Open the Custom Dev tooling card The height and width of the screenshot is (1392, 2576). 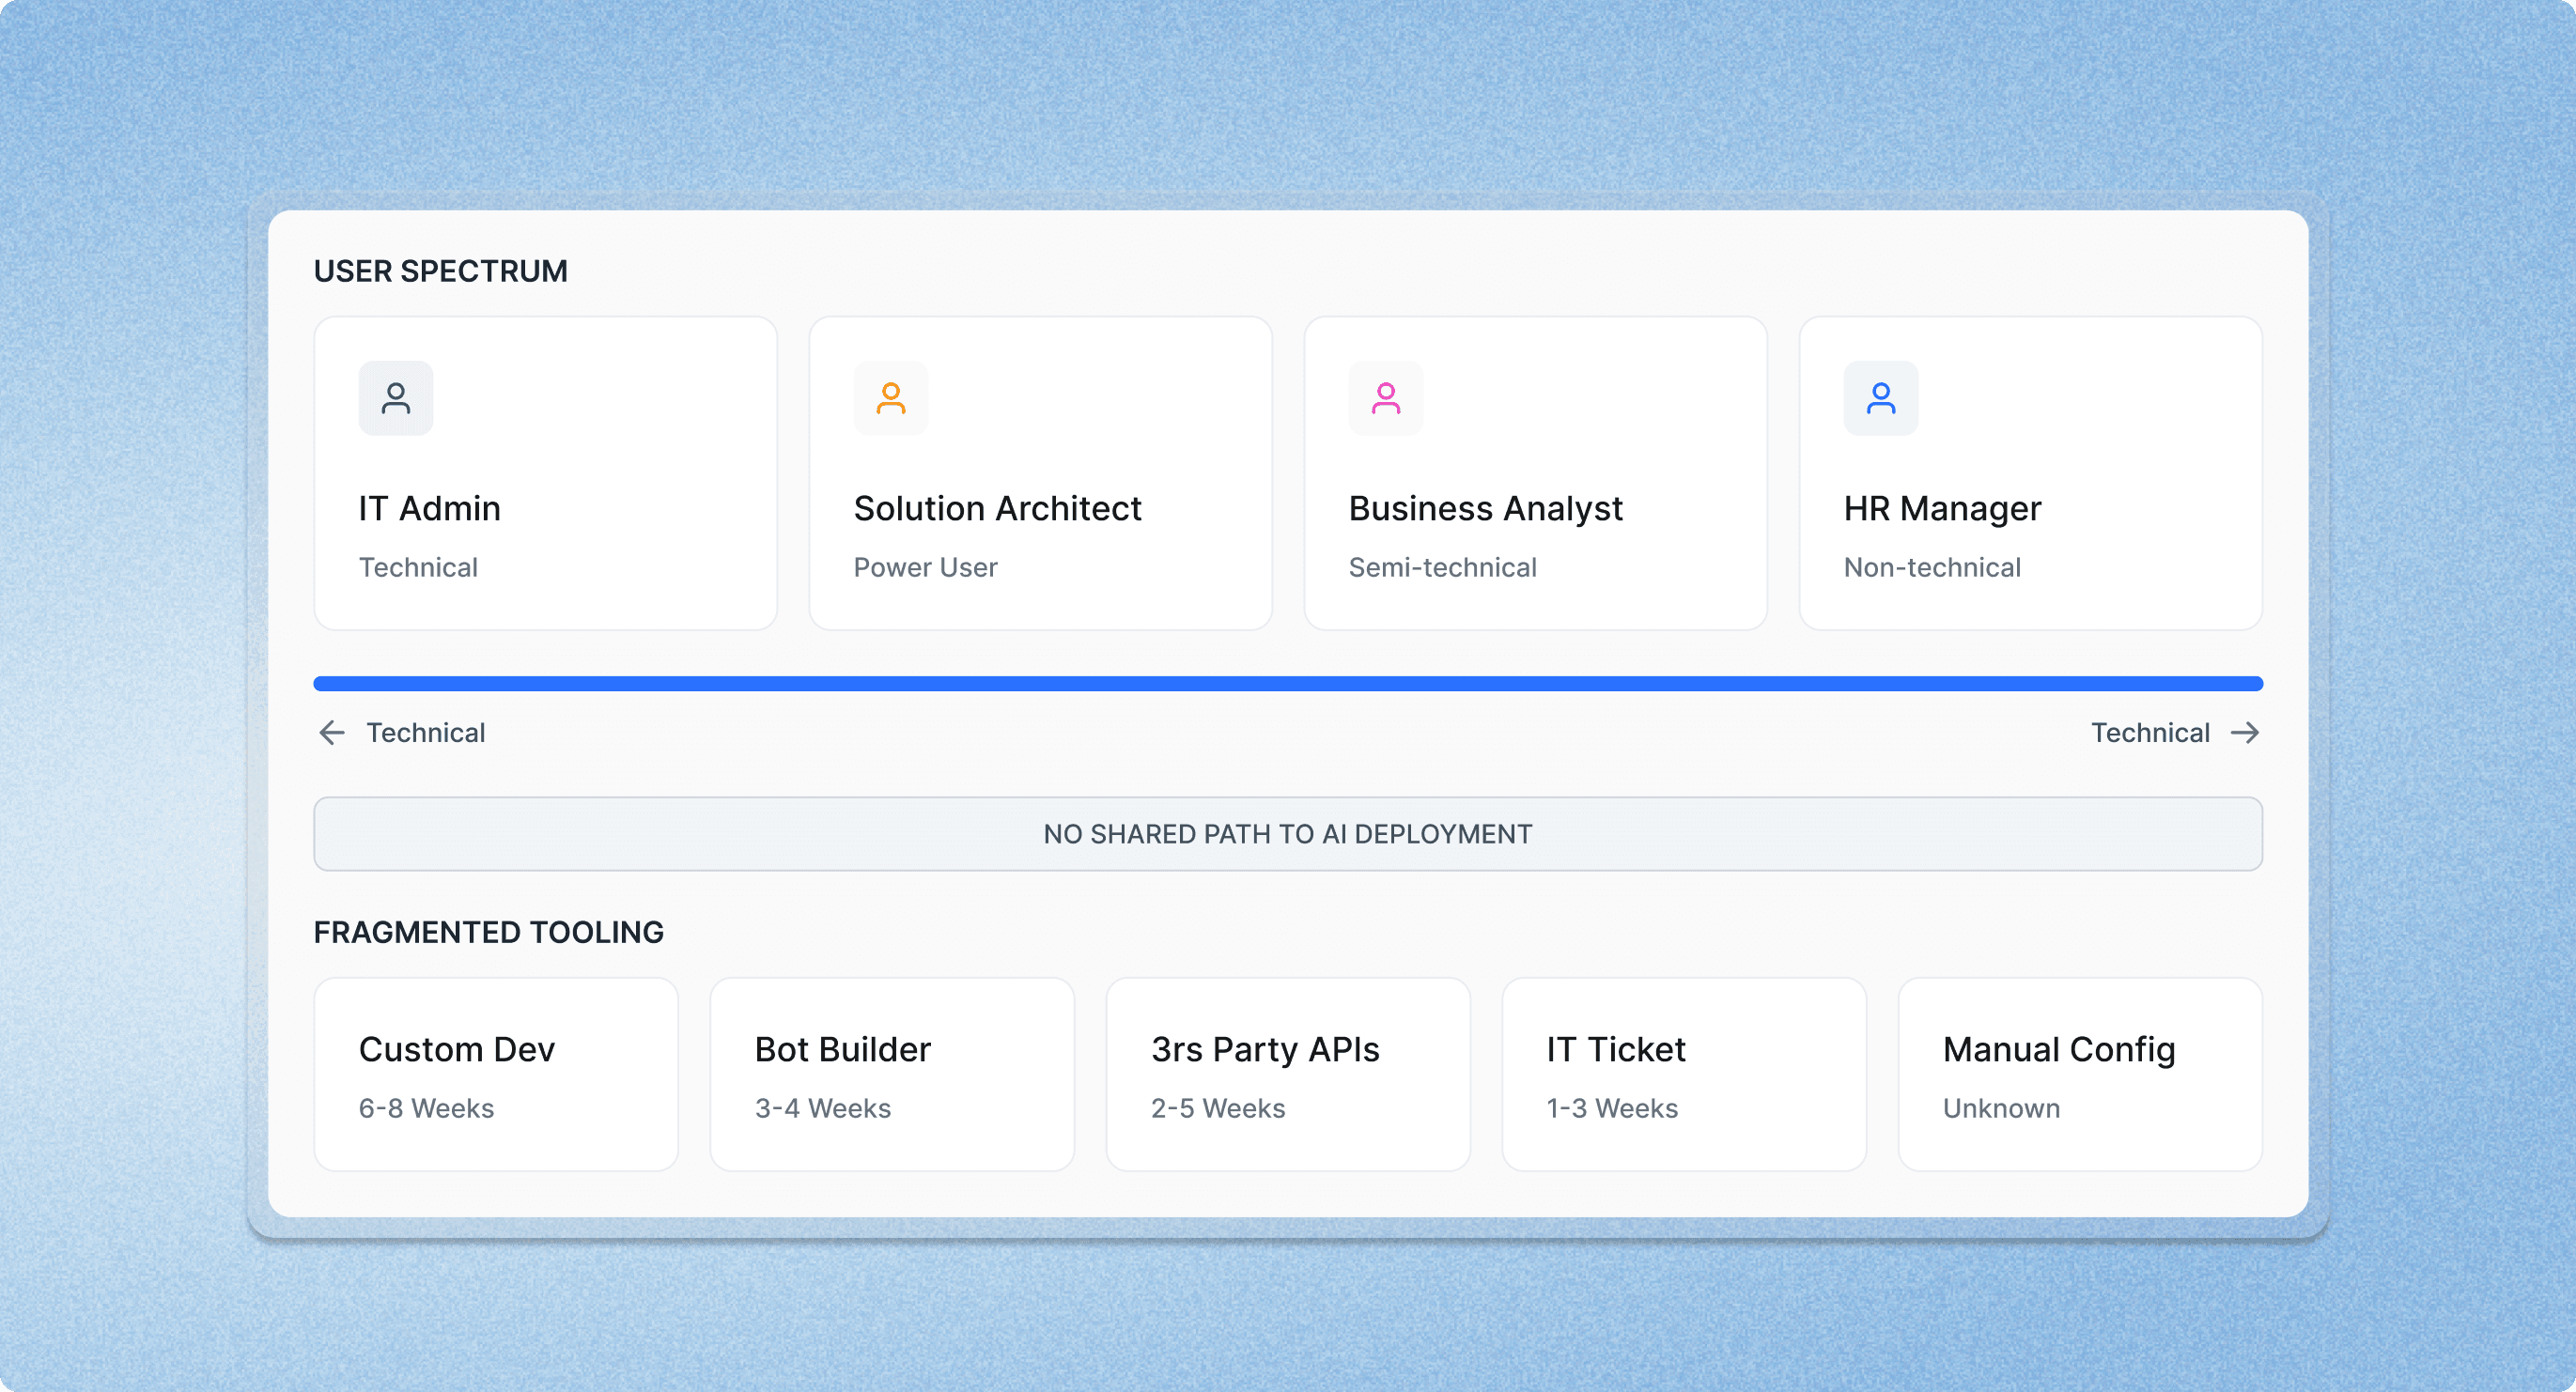pyautogui.click(x=496, y=1075)
